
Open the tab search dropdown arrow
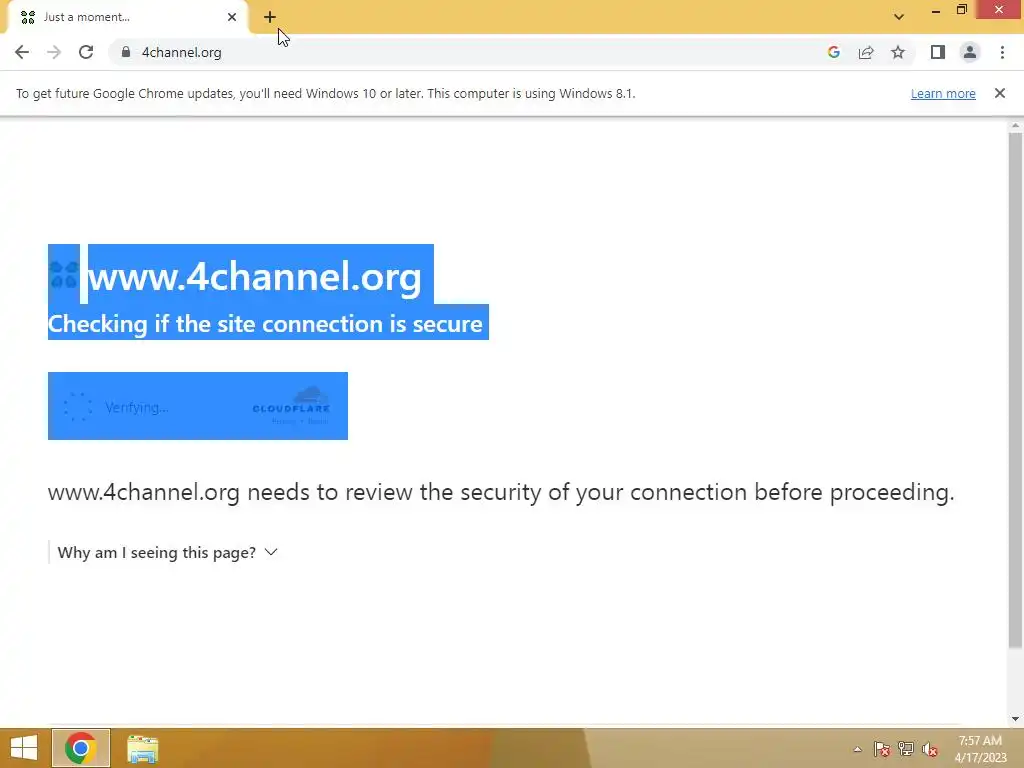click(899, 17)
